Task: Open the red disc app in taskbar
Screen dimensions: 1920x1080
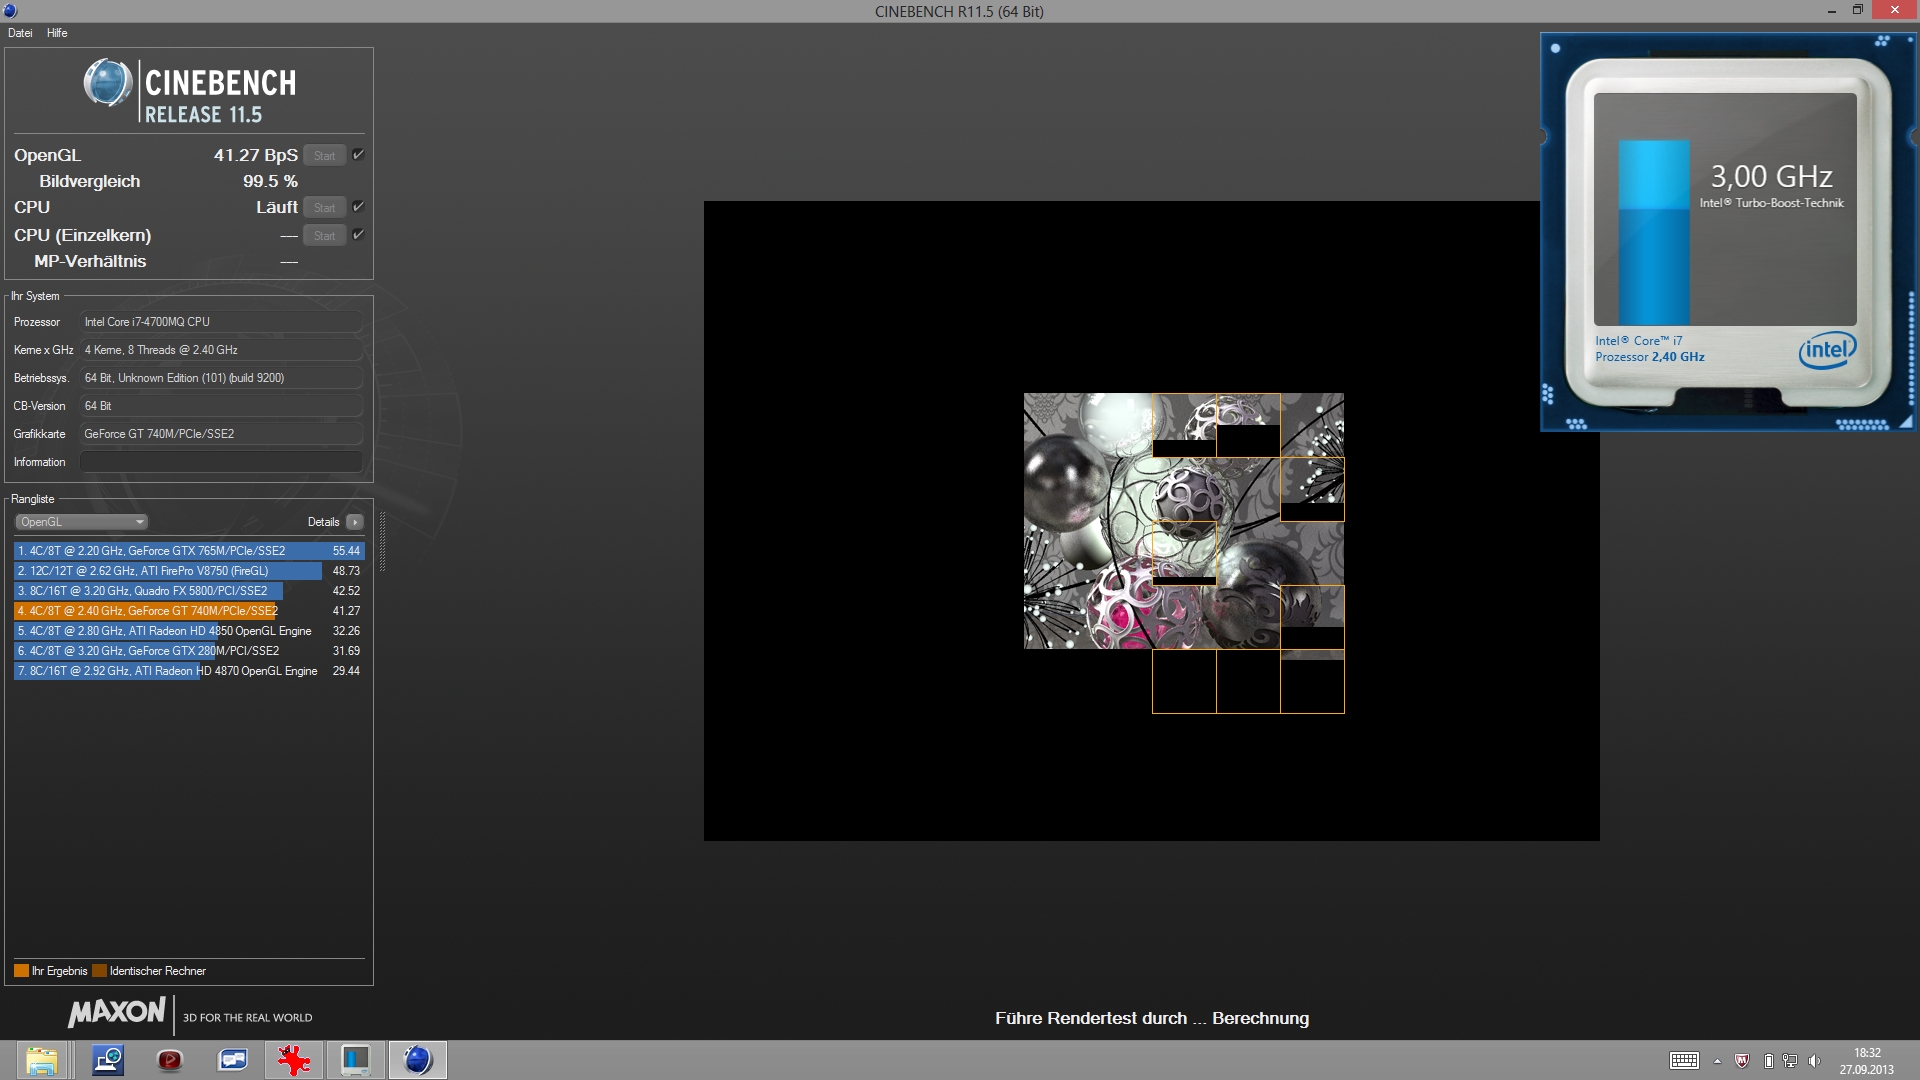Action: (x=170, y=1060)
